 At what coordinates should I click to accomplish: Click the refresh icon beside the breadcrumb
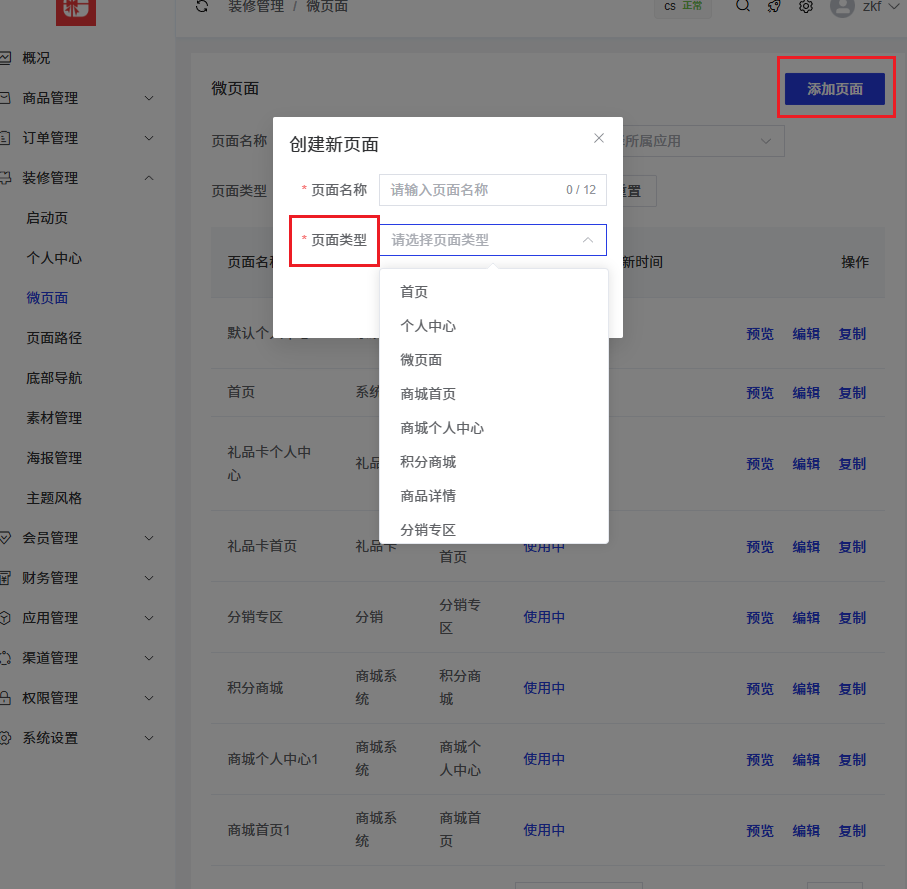point(202,6)
